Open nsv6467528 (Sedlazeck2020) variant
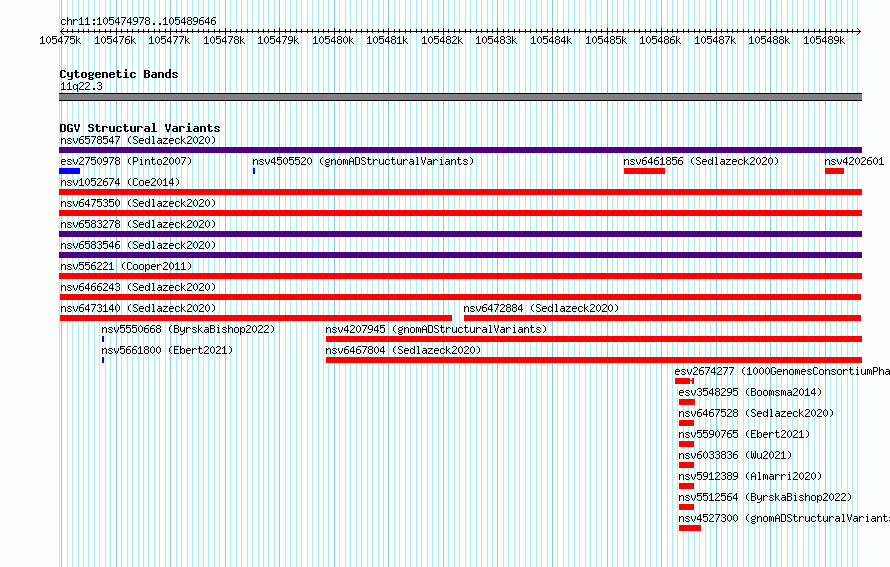Image resolution: width=890 pixels, height=567 pixels. 756,413
